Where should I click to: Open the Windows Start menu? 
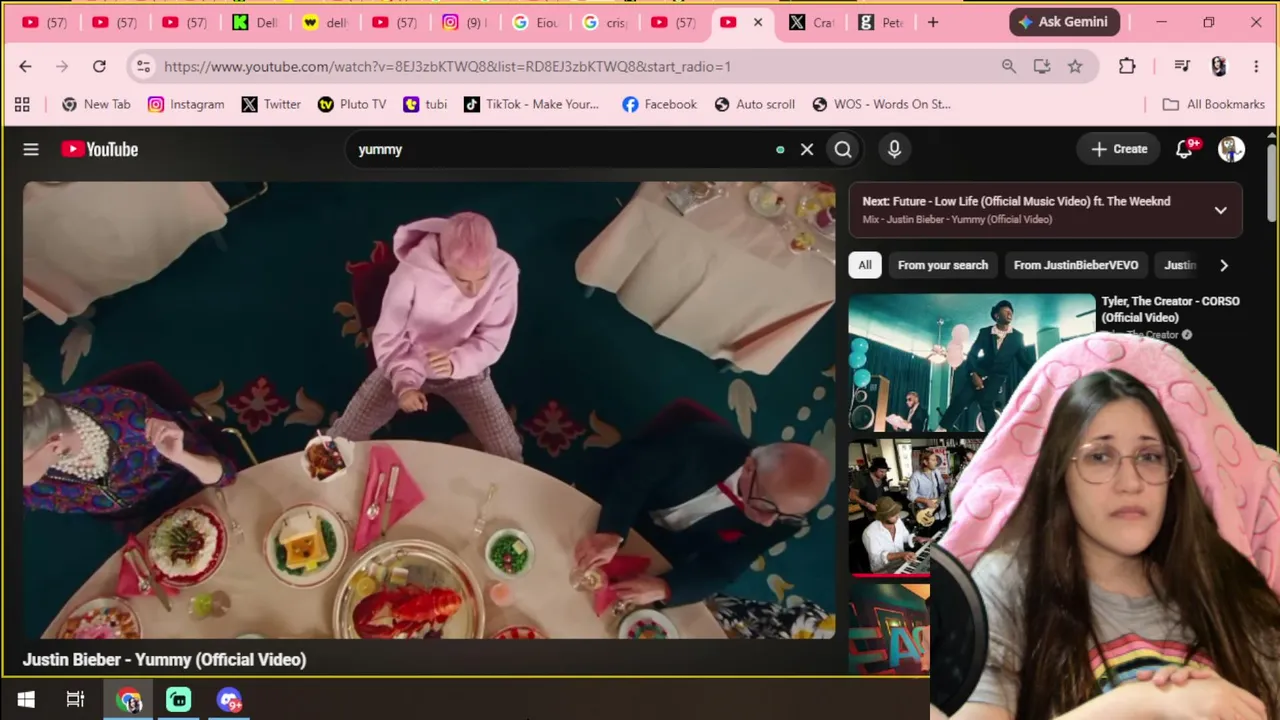(x=26, y=700)
